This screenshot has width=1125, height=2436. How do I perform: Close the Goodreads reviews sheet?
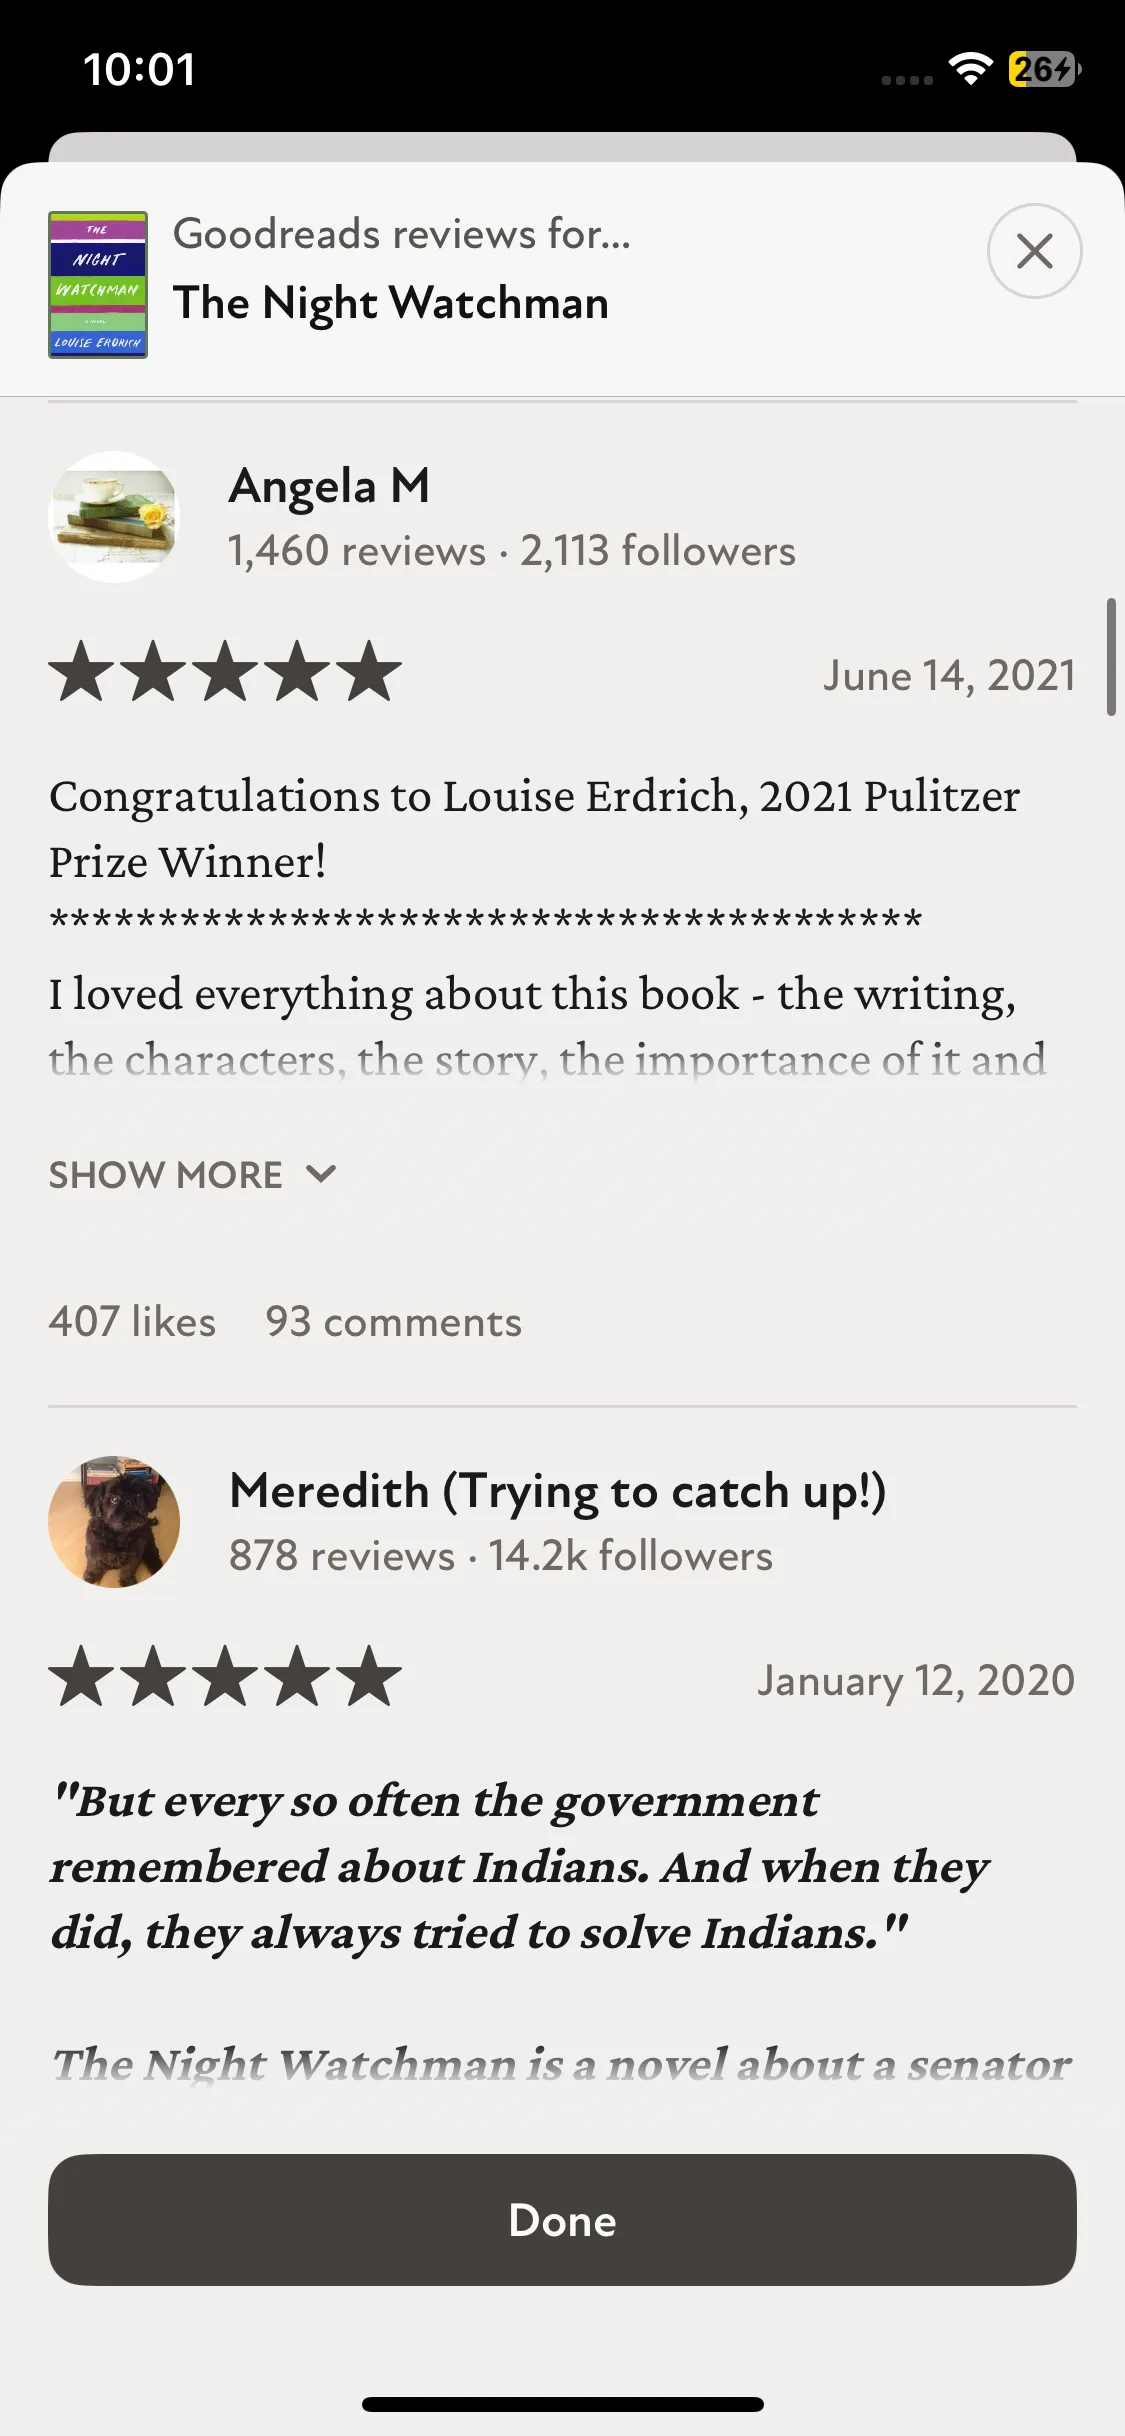(1034, 251)
